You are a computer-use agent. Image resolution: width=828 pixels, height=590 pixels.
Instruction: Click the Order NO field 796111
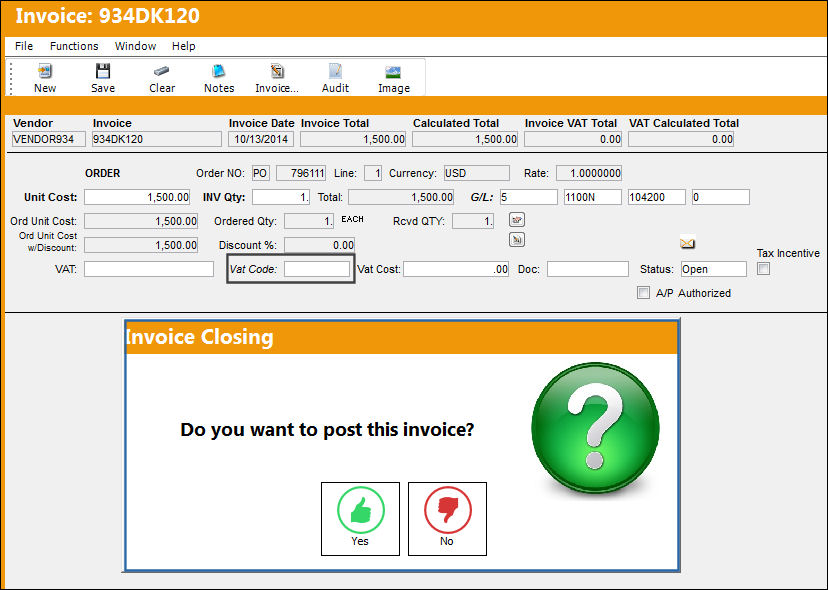click(301, 173)
